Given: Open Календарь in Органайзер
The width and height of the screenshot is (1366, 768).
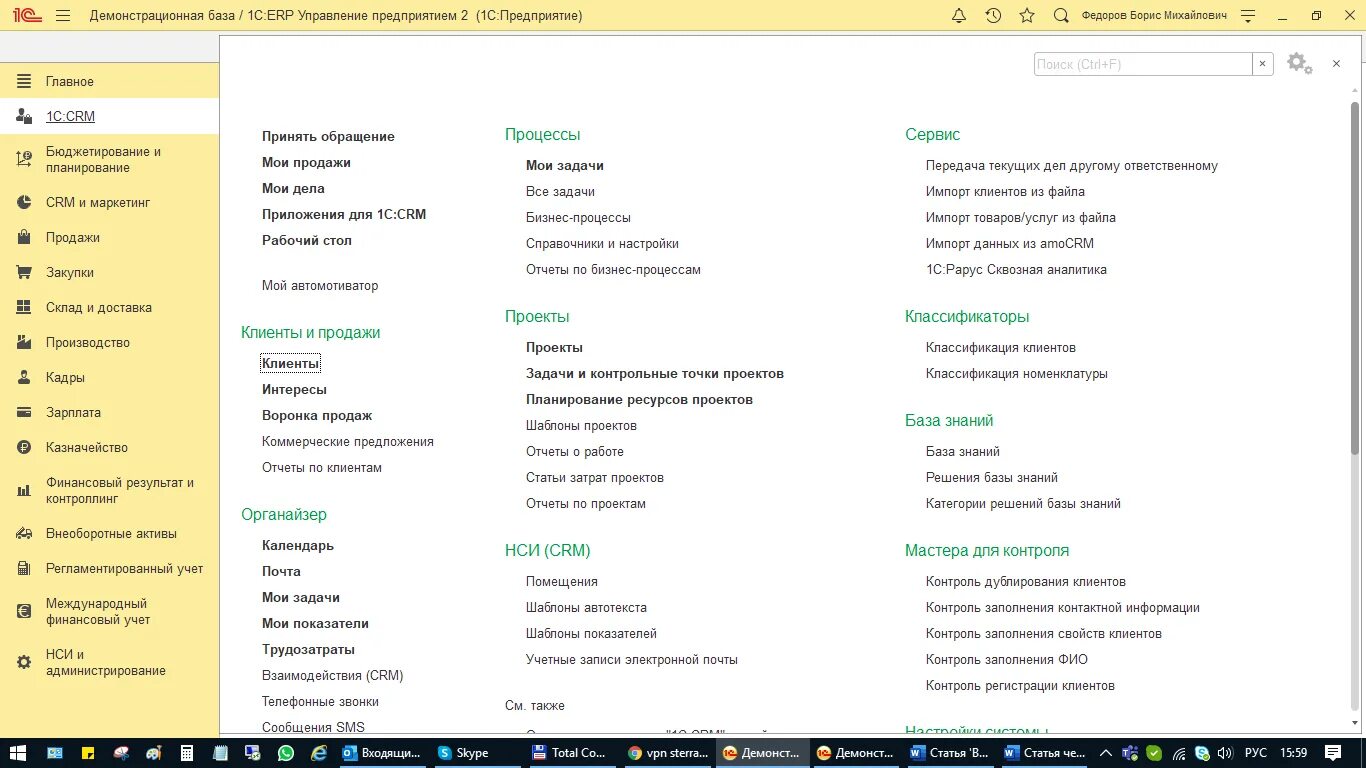Looking at the screenshot, I should click(298, 545).
